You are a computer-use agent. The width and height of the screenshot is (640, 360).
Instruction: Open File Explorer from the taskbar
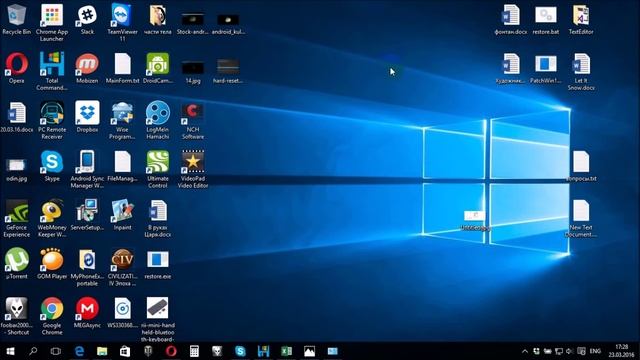pos(102,351)
